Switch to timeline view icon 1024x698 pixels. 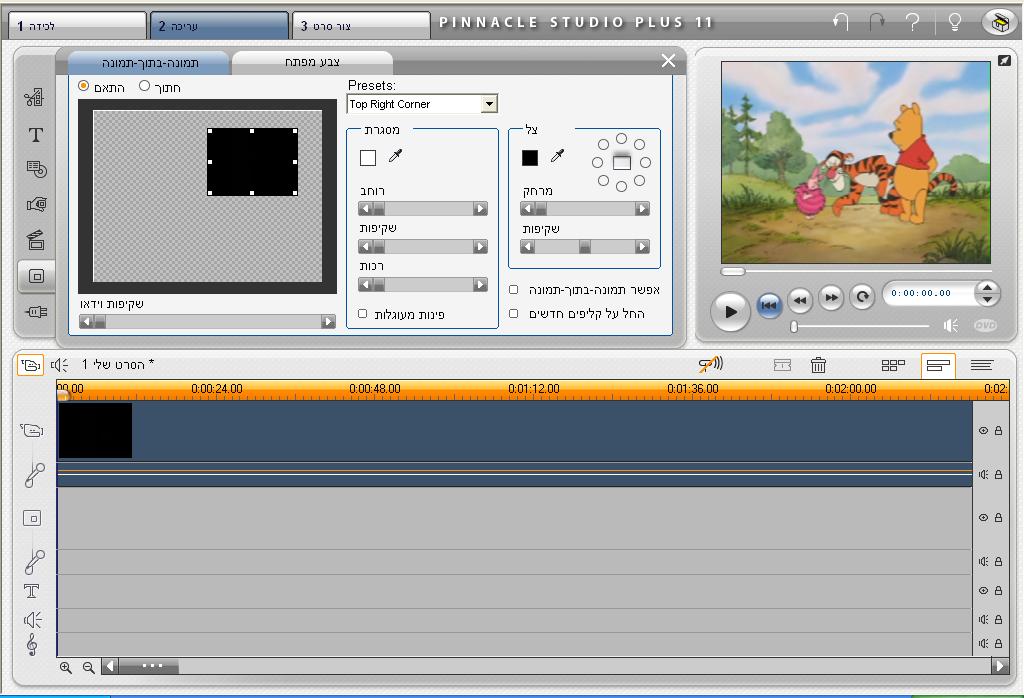[x=938, y=365]
